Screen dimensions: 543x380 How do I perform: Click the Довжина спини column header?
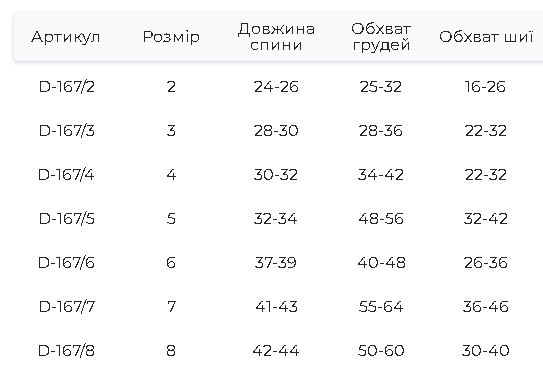(276, 37)
